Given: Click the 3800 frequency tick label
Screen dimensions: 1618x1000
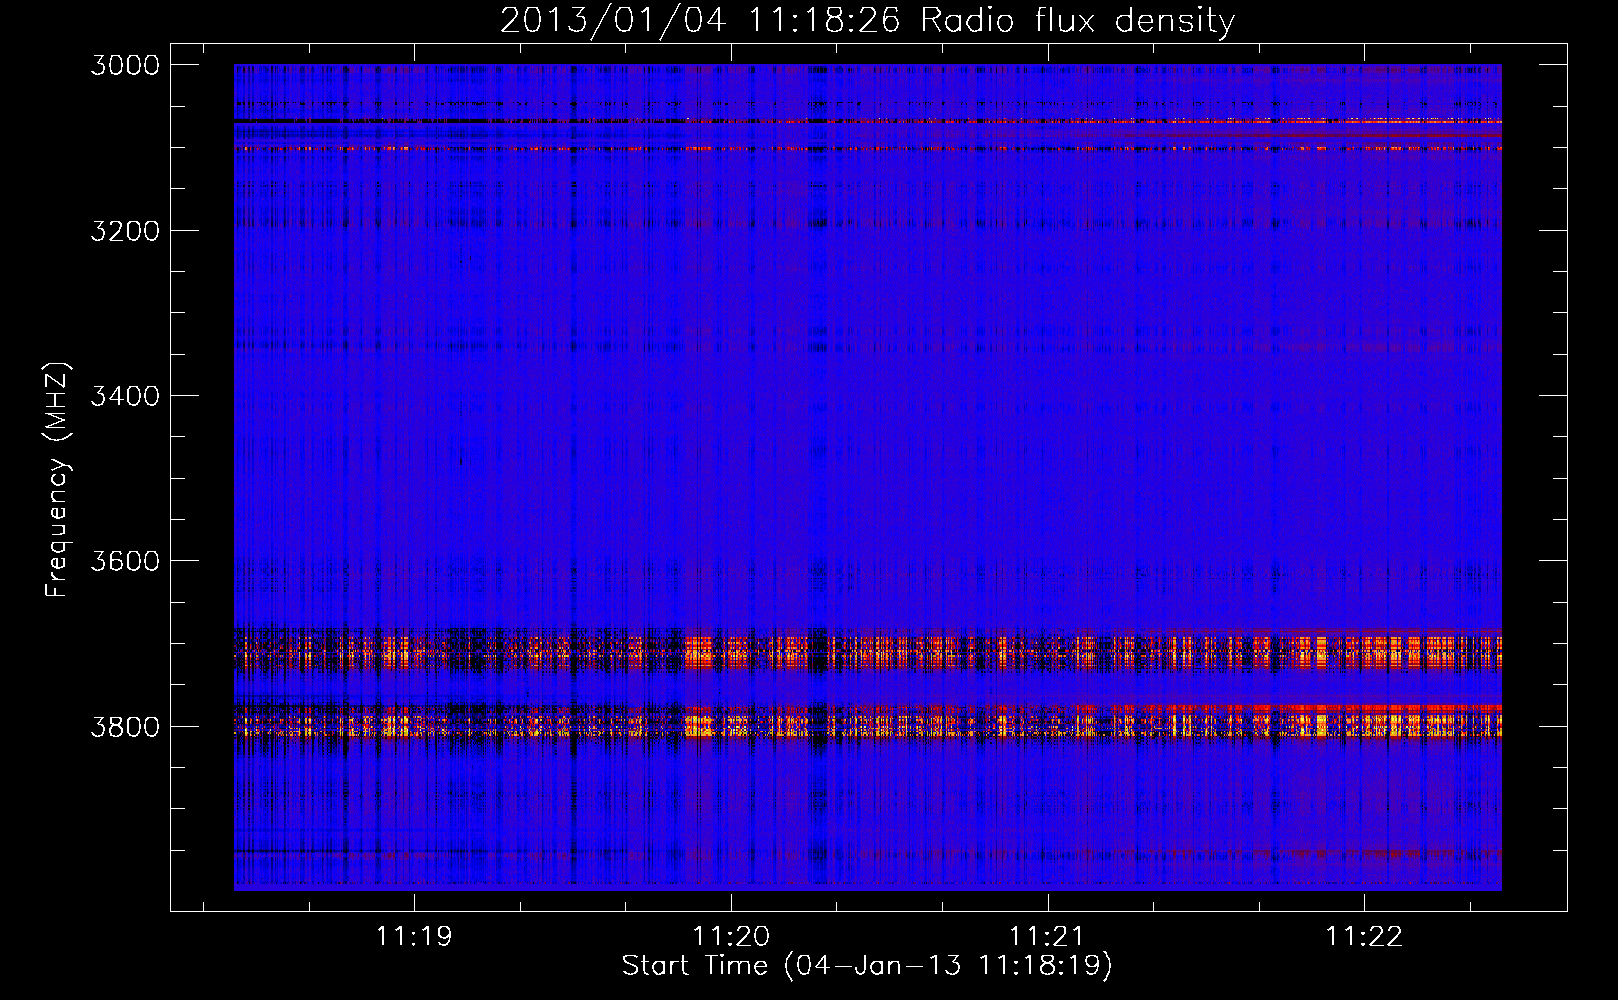Looking at the screenshot, I should 125,726.
